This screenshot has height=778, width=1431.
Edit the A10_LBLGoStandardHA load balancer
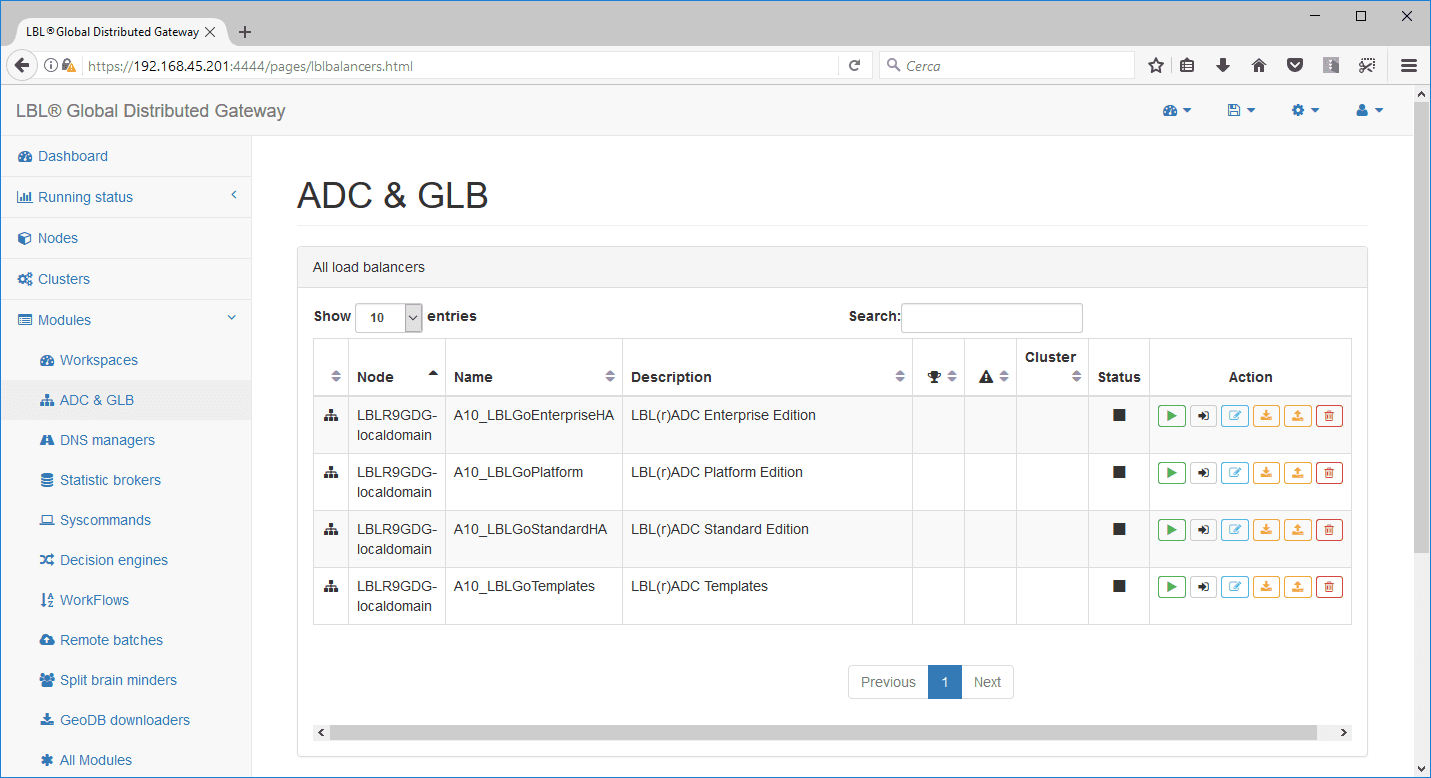click(1235, 530)
